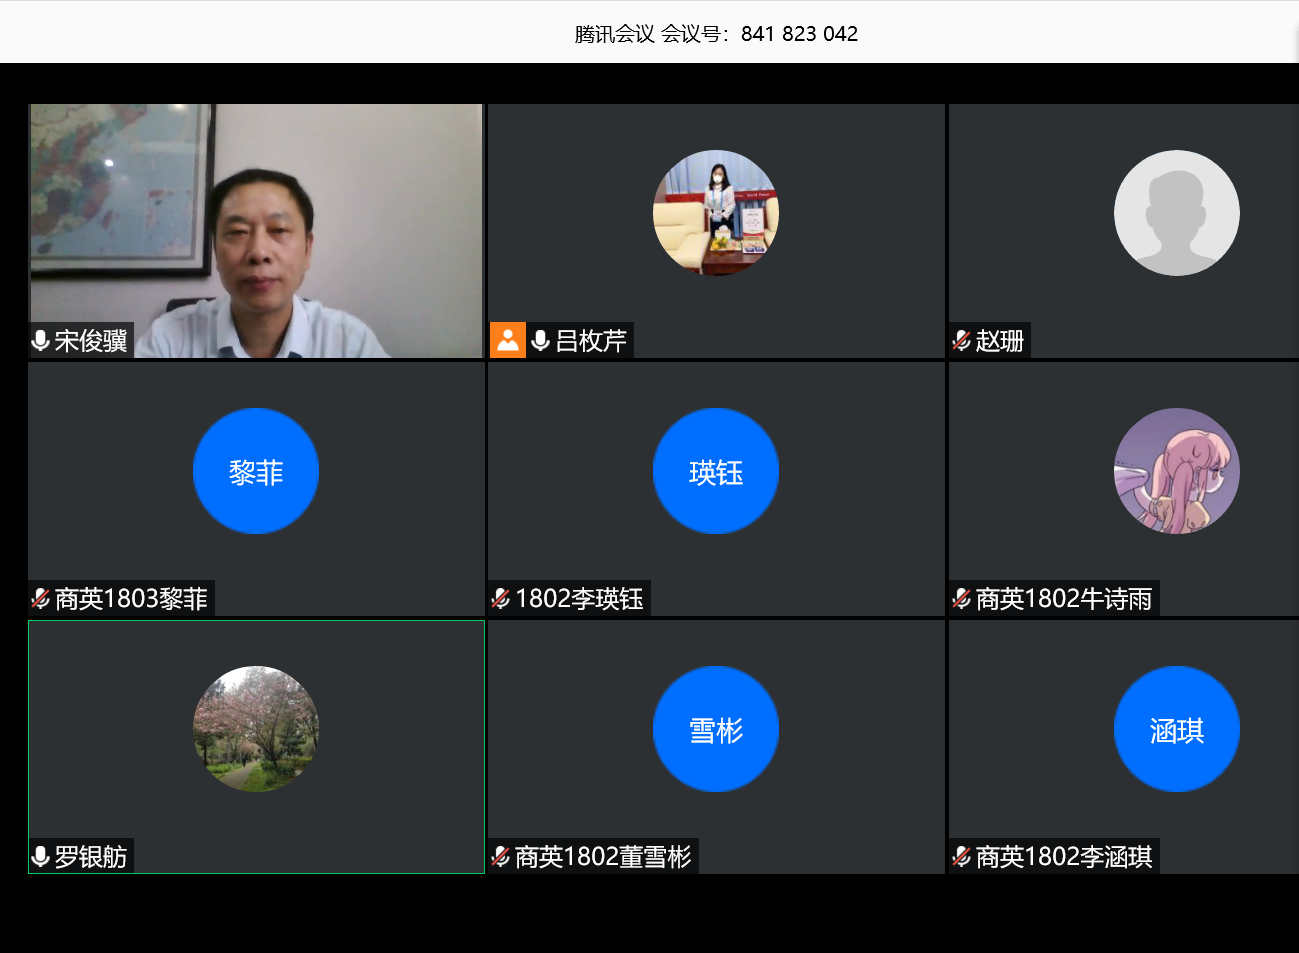Viewport: 1299px width, 953px height.
Task: Click muted mic icon of 商英1802李涵琪
Action: (x=961, y=857)
